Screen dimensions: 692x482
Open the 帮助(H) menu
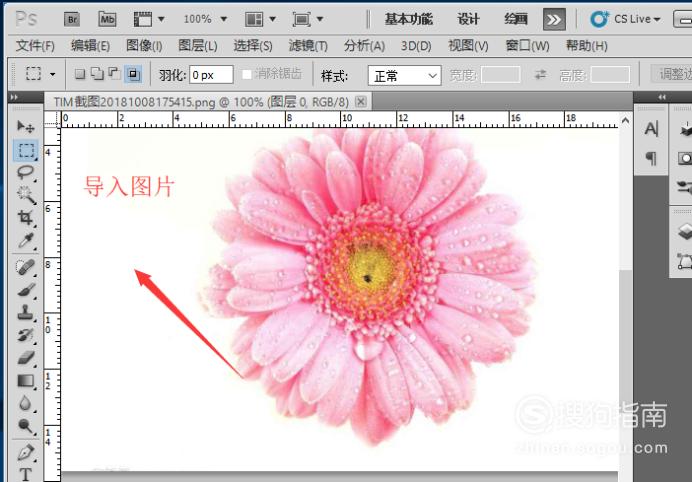587,46
